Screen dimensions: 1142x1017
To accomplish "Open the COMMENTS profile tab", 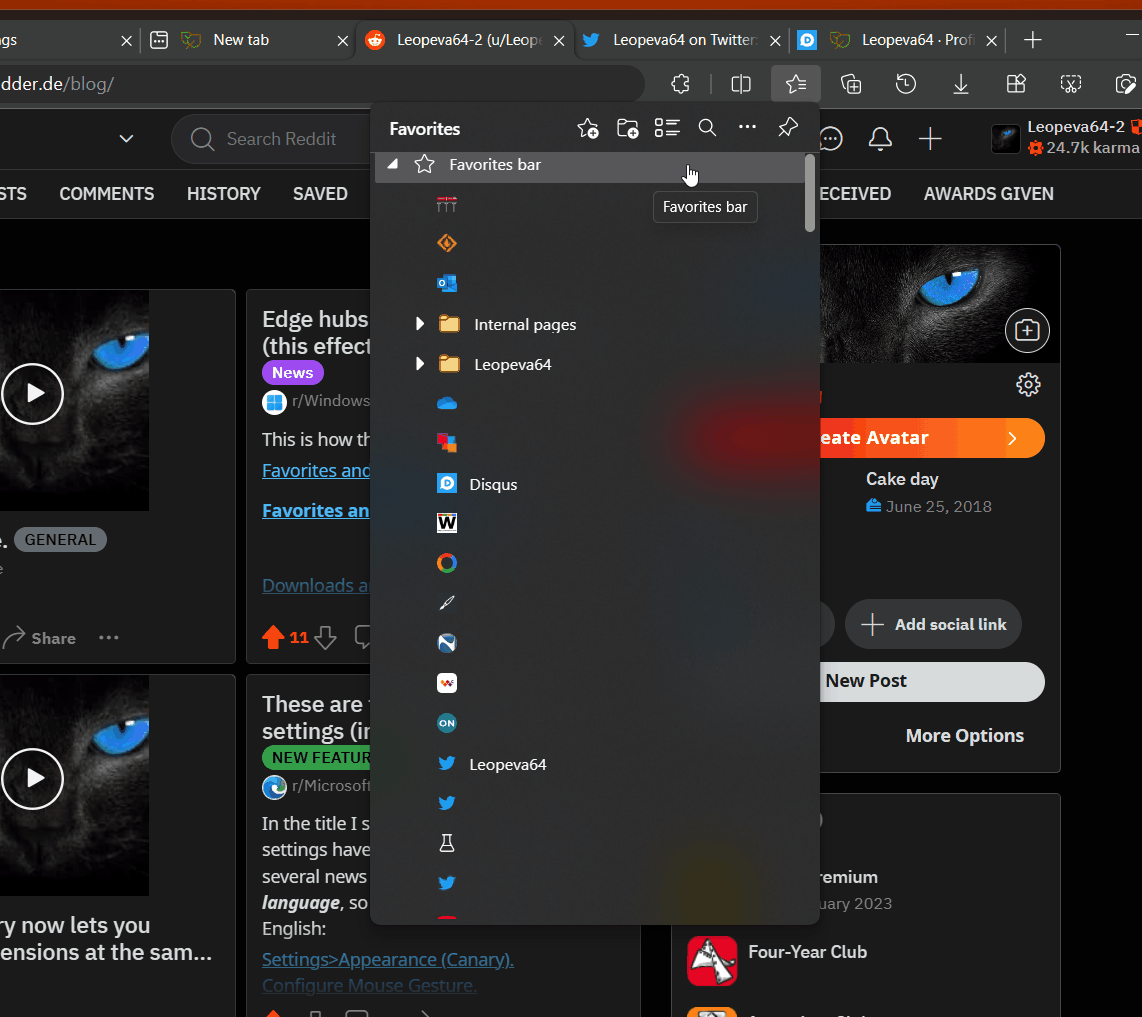I will click(107, 194).
